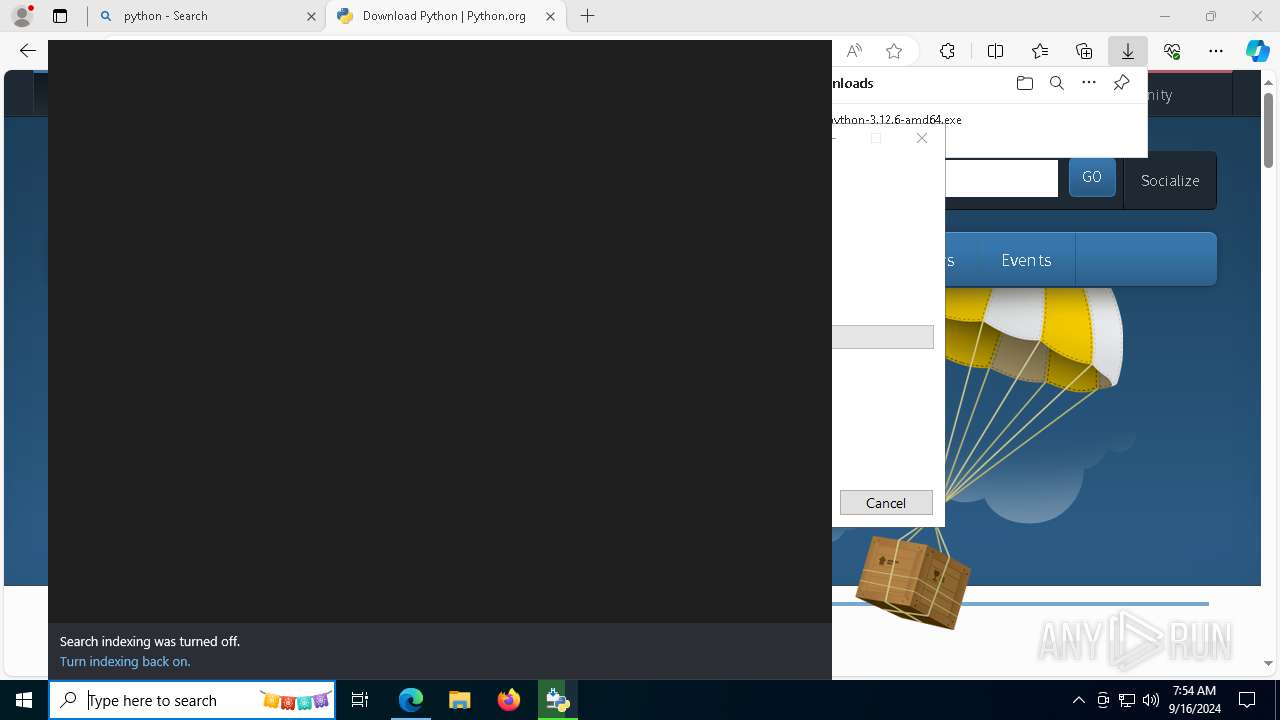Open more options in the Downloads panel
Viewport: 1280px width, 720px height.
[x=1089, y=83]
